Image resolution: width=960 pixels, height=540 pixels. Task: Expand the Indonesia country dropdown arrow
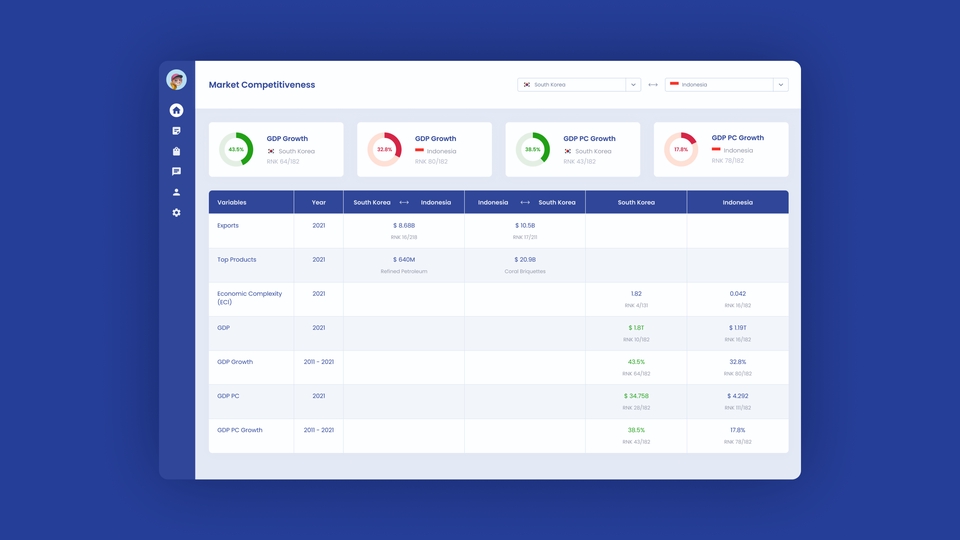click(x=781, y=84)
